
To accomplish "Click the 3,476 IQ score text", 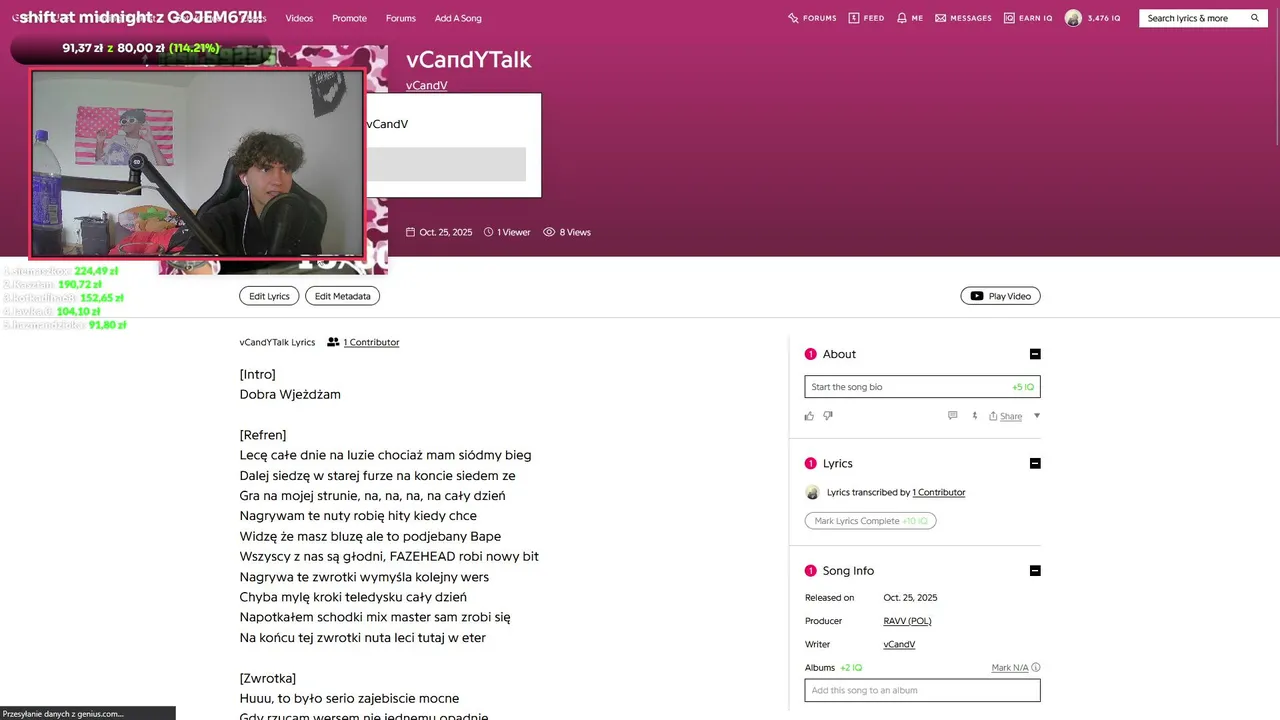I will pos(1104,18).
